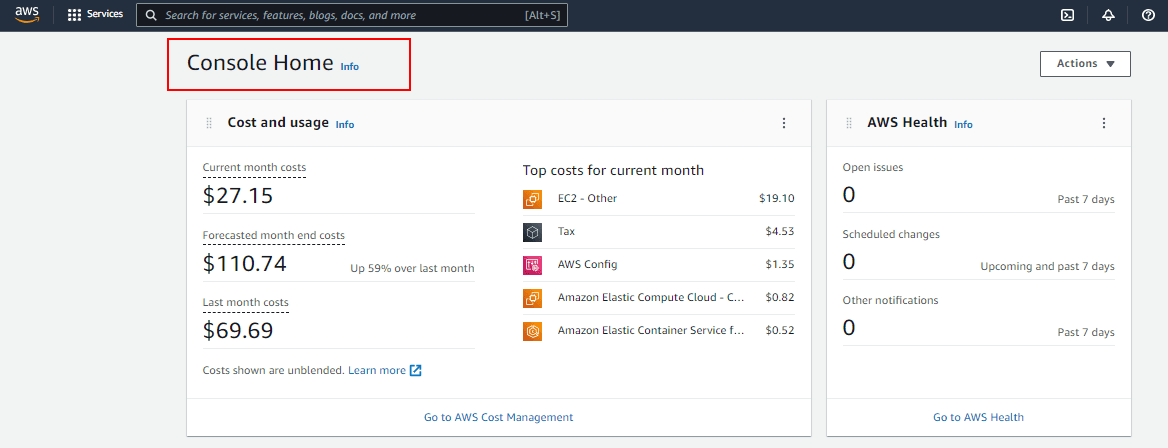The width and height of the screenshot is (1168, 448).
Task: Expand the Actions dropdown
Action: (x=1085, y=64)
